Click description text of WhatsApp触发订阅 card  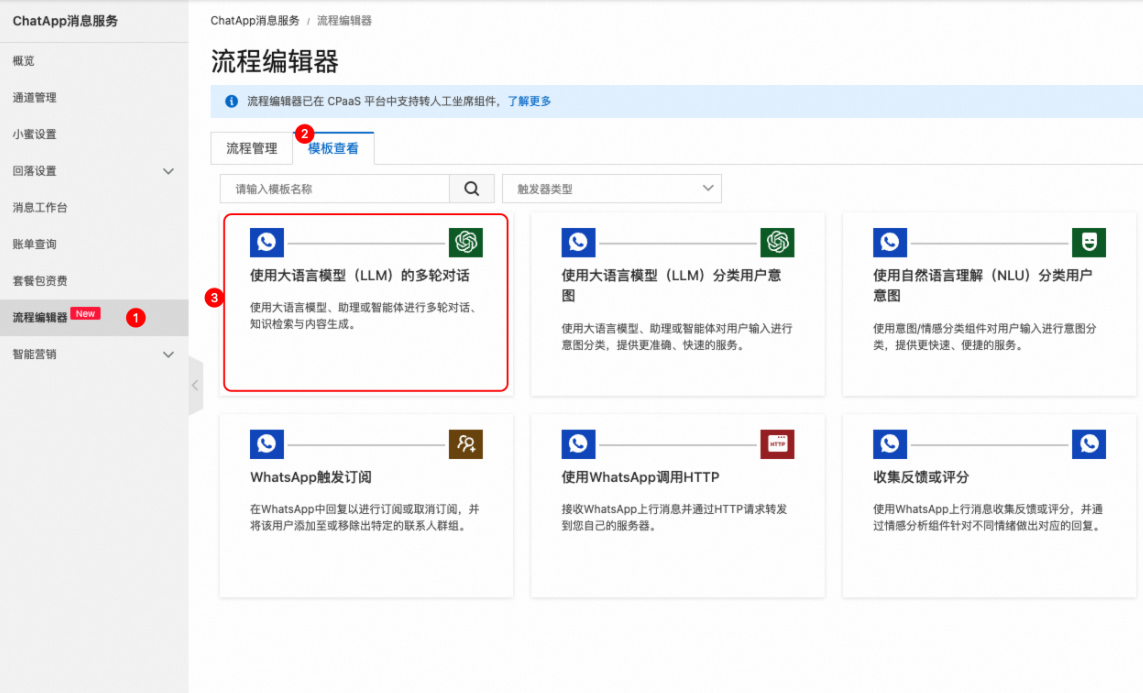tap(364, 517)
